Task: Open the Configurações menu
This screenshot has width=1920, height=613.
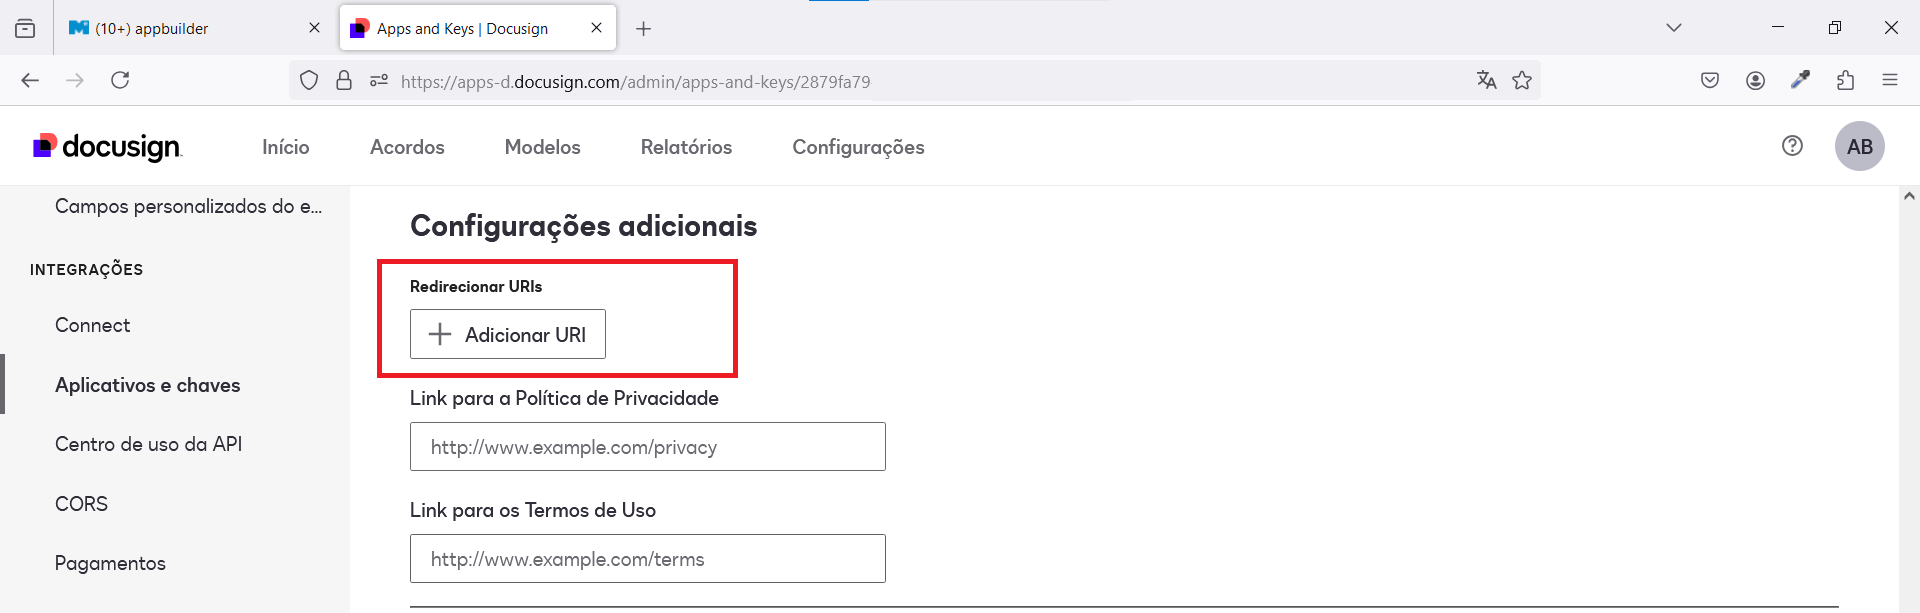Action: pos(858,147)
